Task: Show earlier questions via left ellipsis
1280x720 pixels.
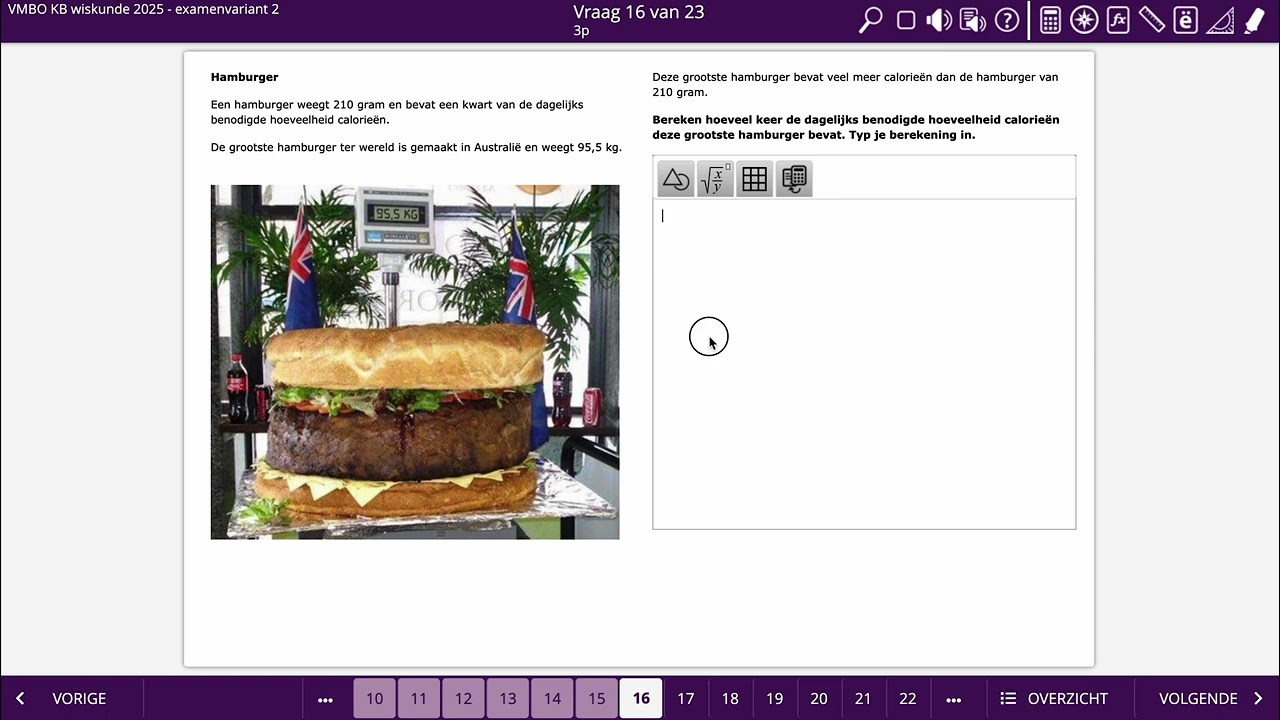Action: click(x=325, y=699)
